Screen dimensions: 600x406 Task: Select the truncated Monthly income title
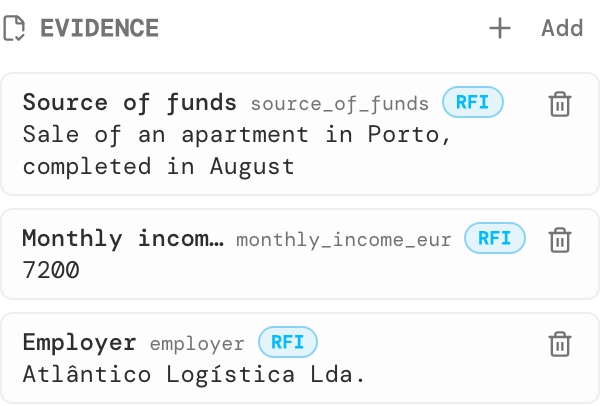tap(123, 238)
